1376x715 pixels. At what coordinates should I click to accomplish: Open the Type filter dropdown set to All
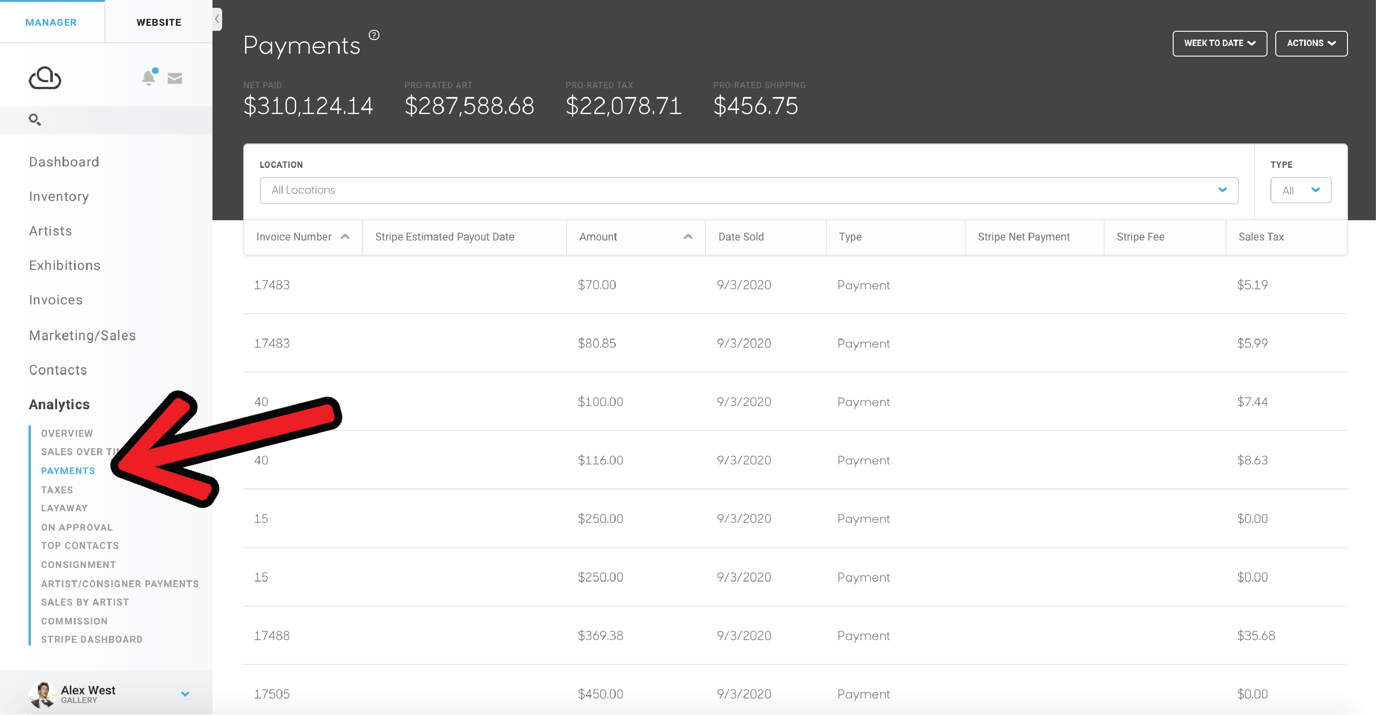coord(1300,188)
